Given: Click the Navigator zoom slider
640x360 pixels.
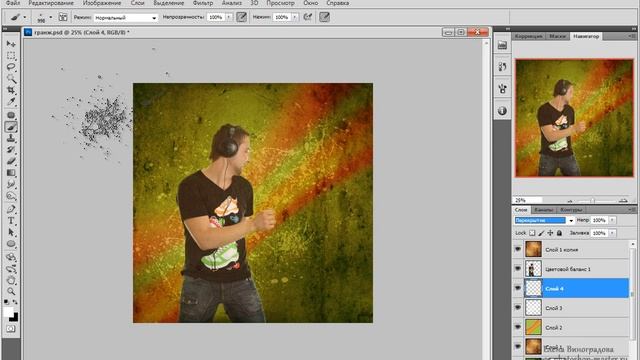Looking at the screenshot, I should click(593, 200).
